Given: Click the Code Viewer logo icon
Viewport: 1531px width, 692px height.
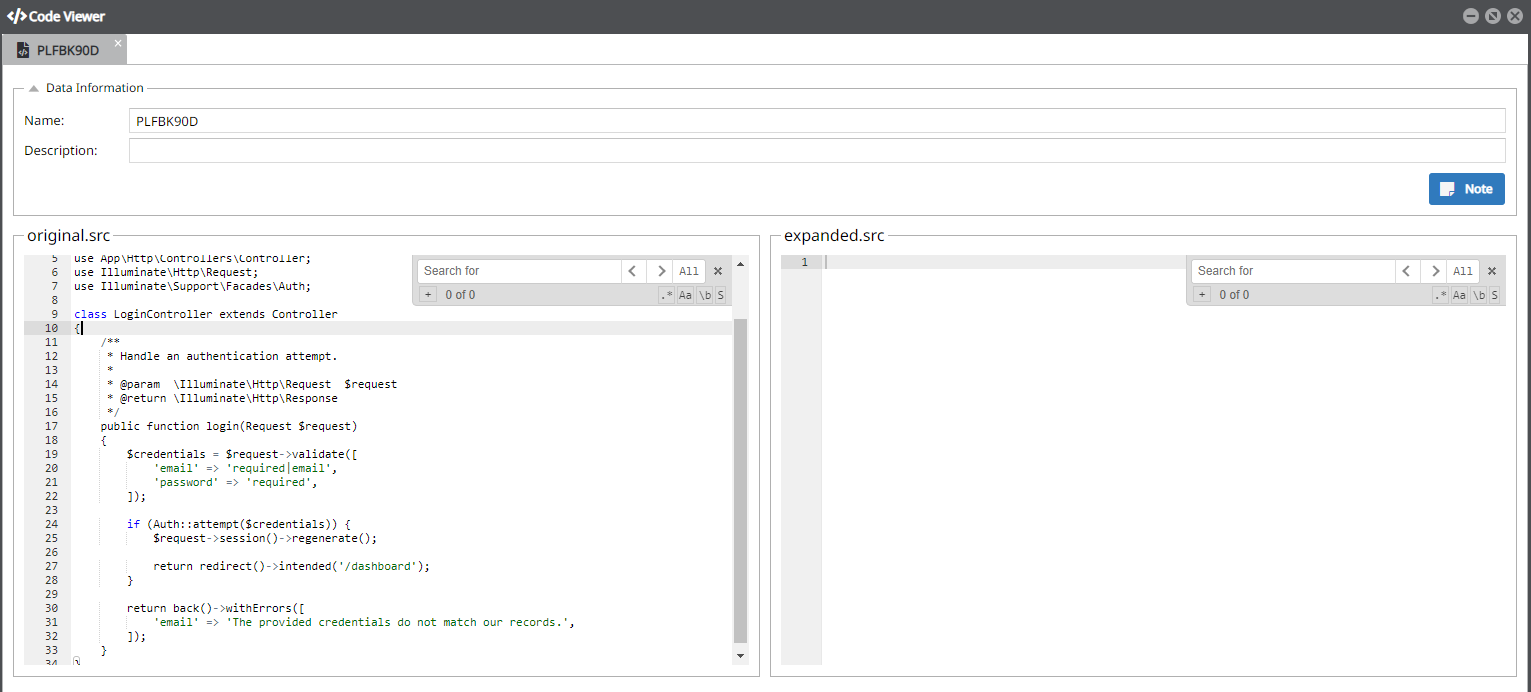Looking at the screenshot, I should [x=16, y=16].
